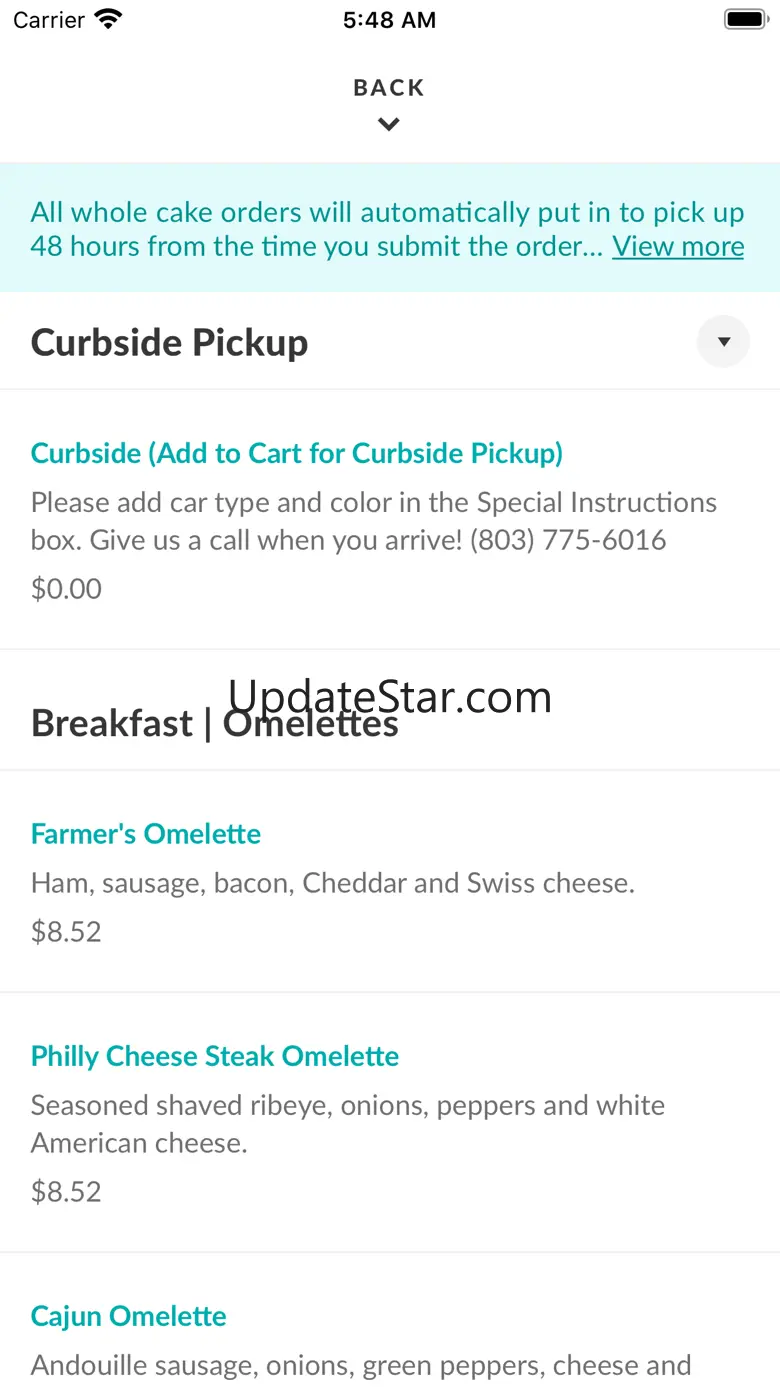Click Farmer's Omelette ingredients description

pyautogui.click(x=333, y=883)
